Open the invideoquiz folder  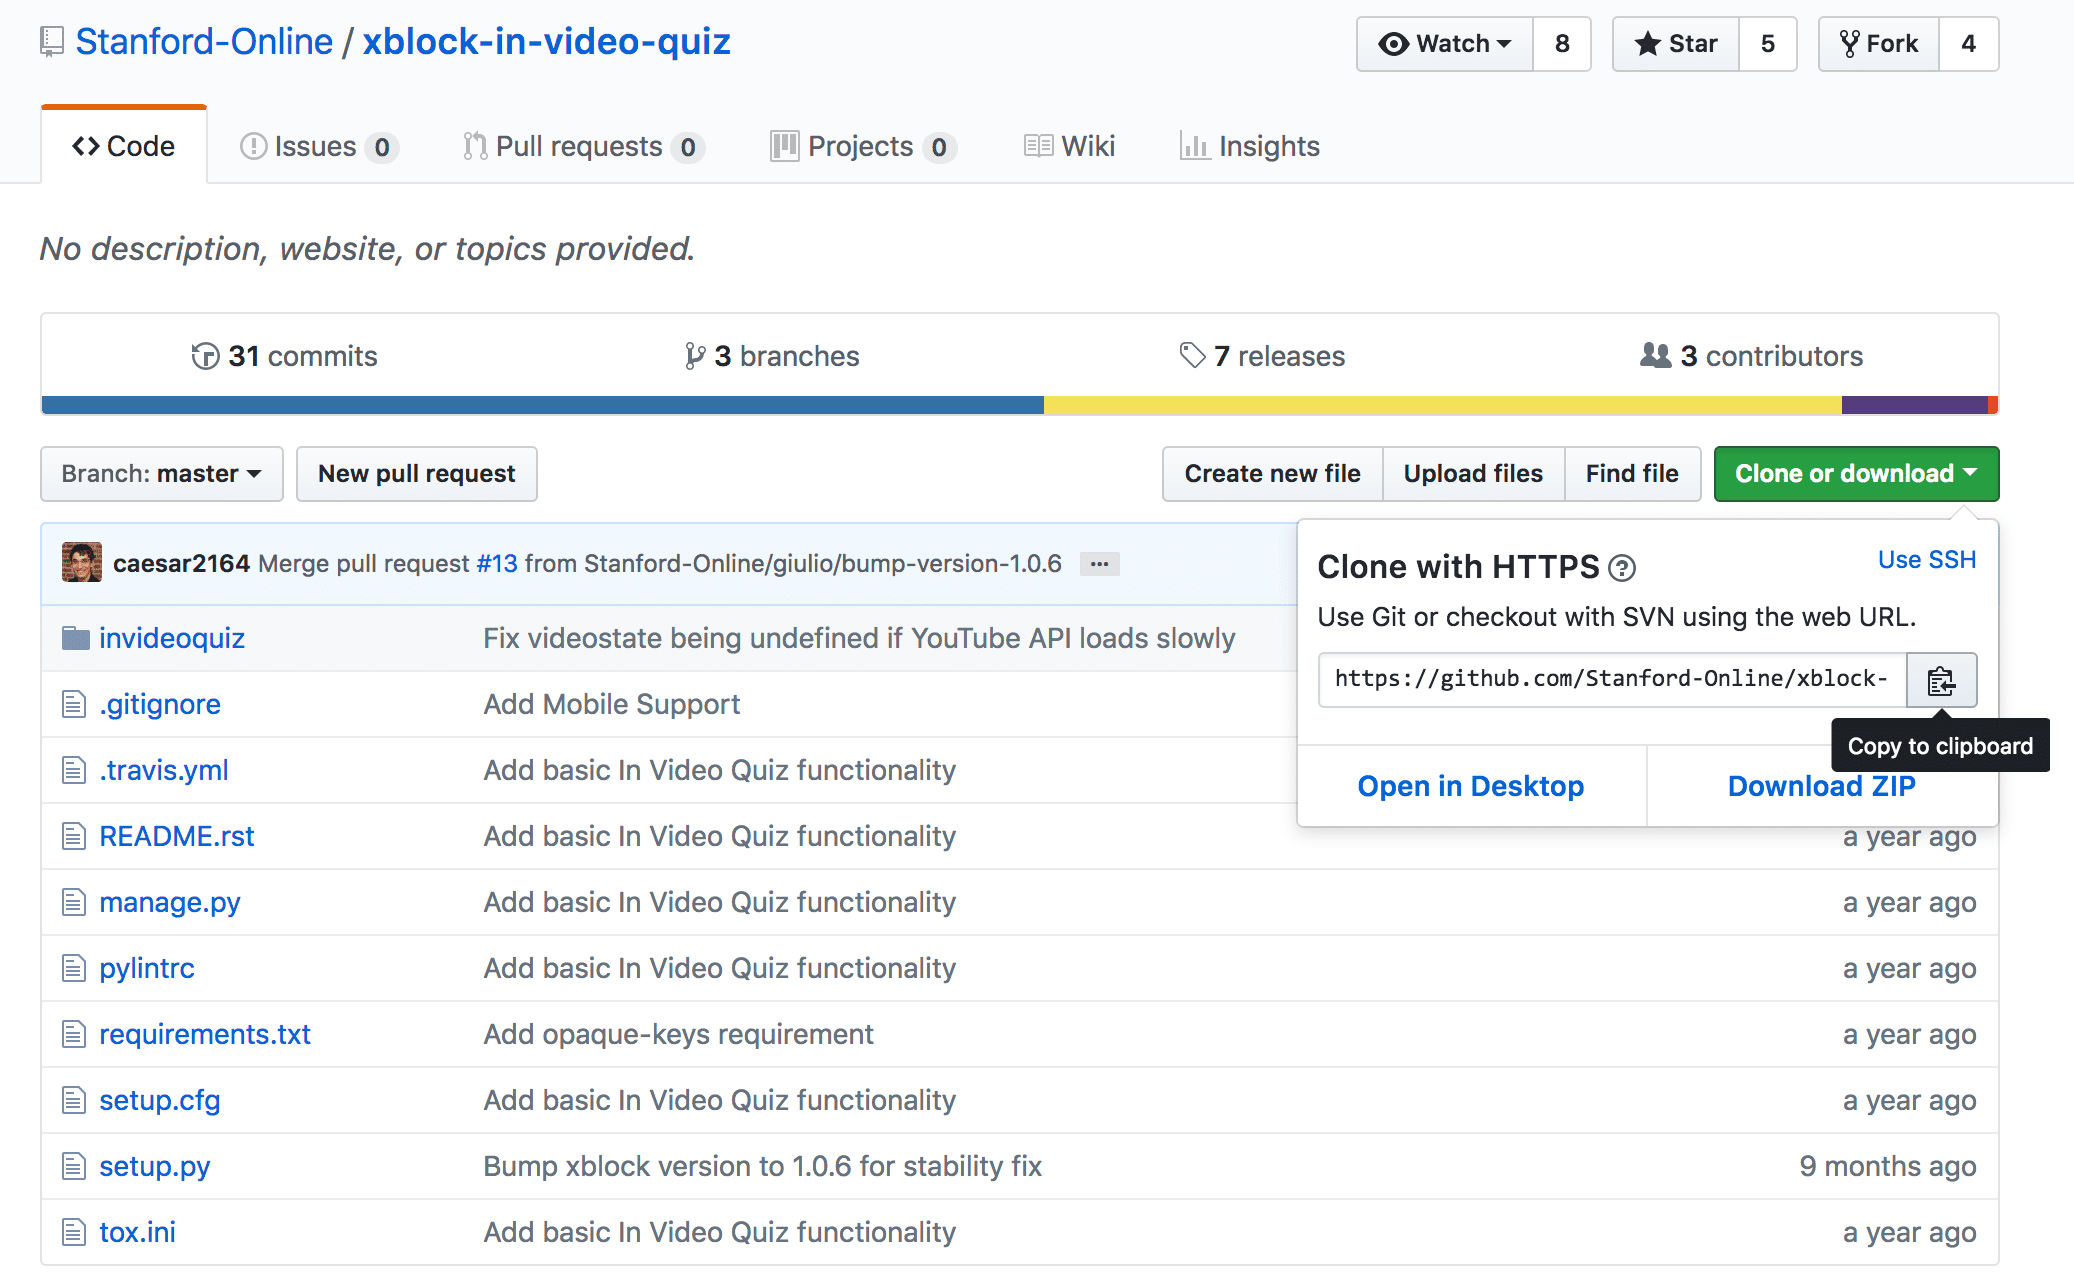[172, 638]
